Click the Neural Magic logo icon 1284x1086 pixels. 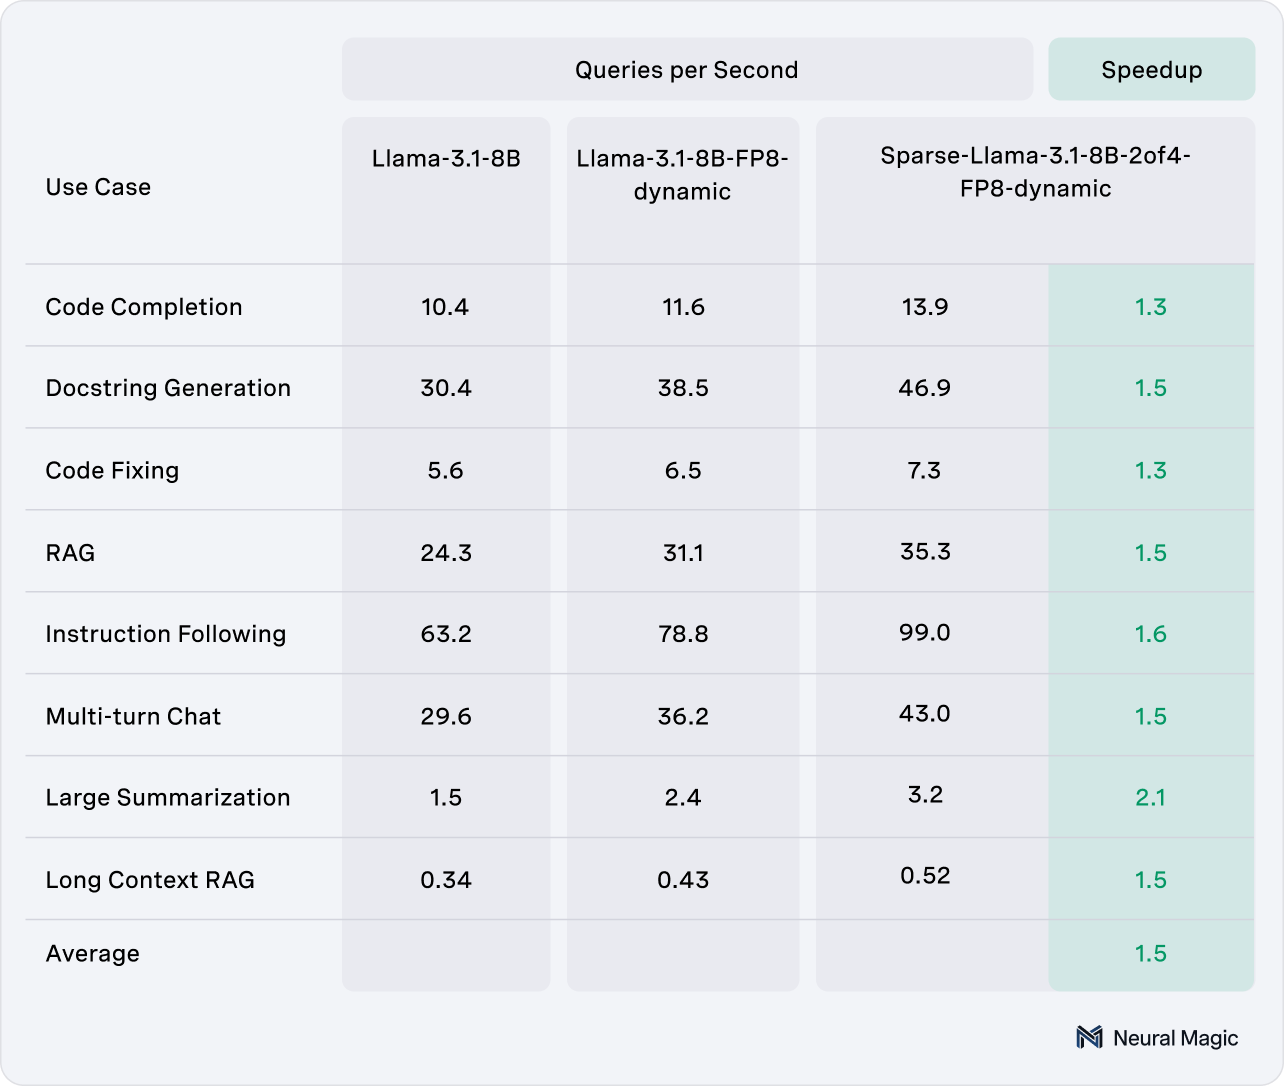click(x=1089, y=1038)
